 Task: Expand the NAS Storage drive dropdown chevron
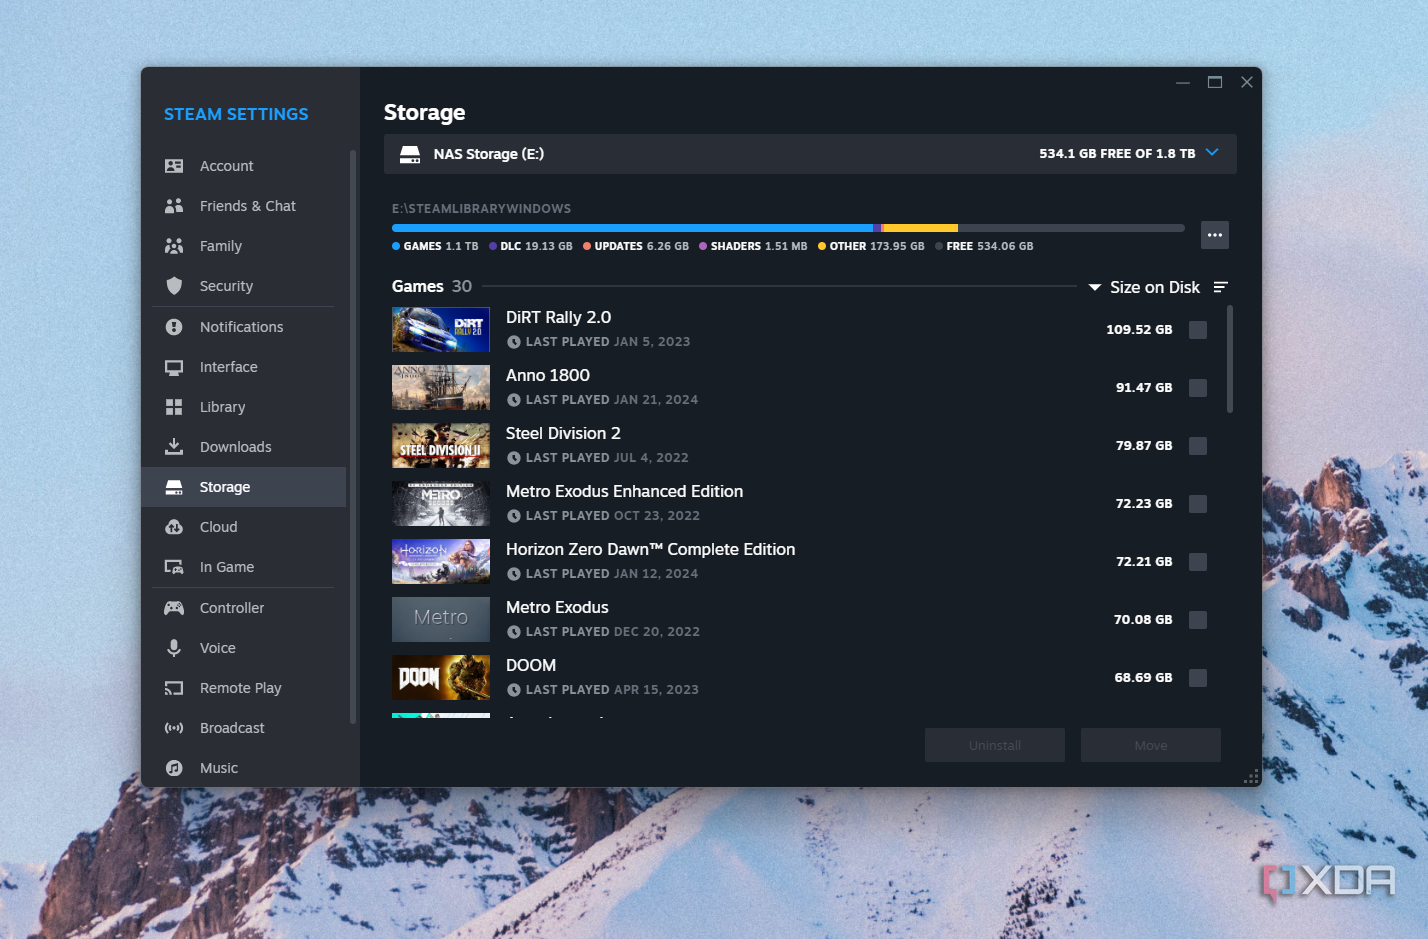click(1212, 153)
